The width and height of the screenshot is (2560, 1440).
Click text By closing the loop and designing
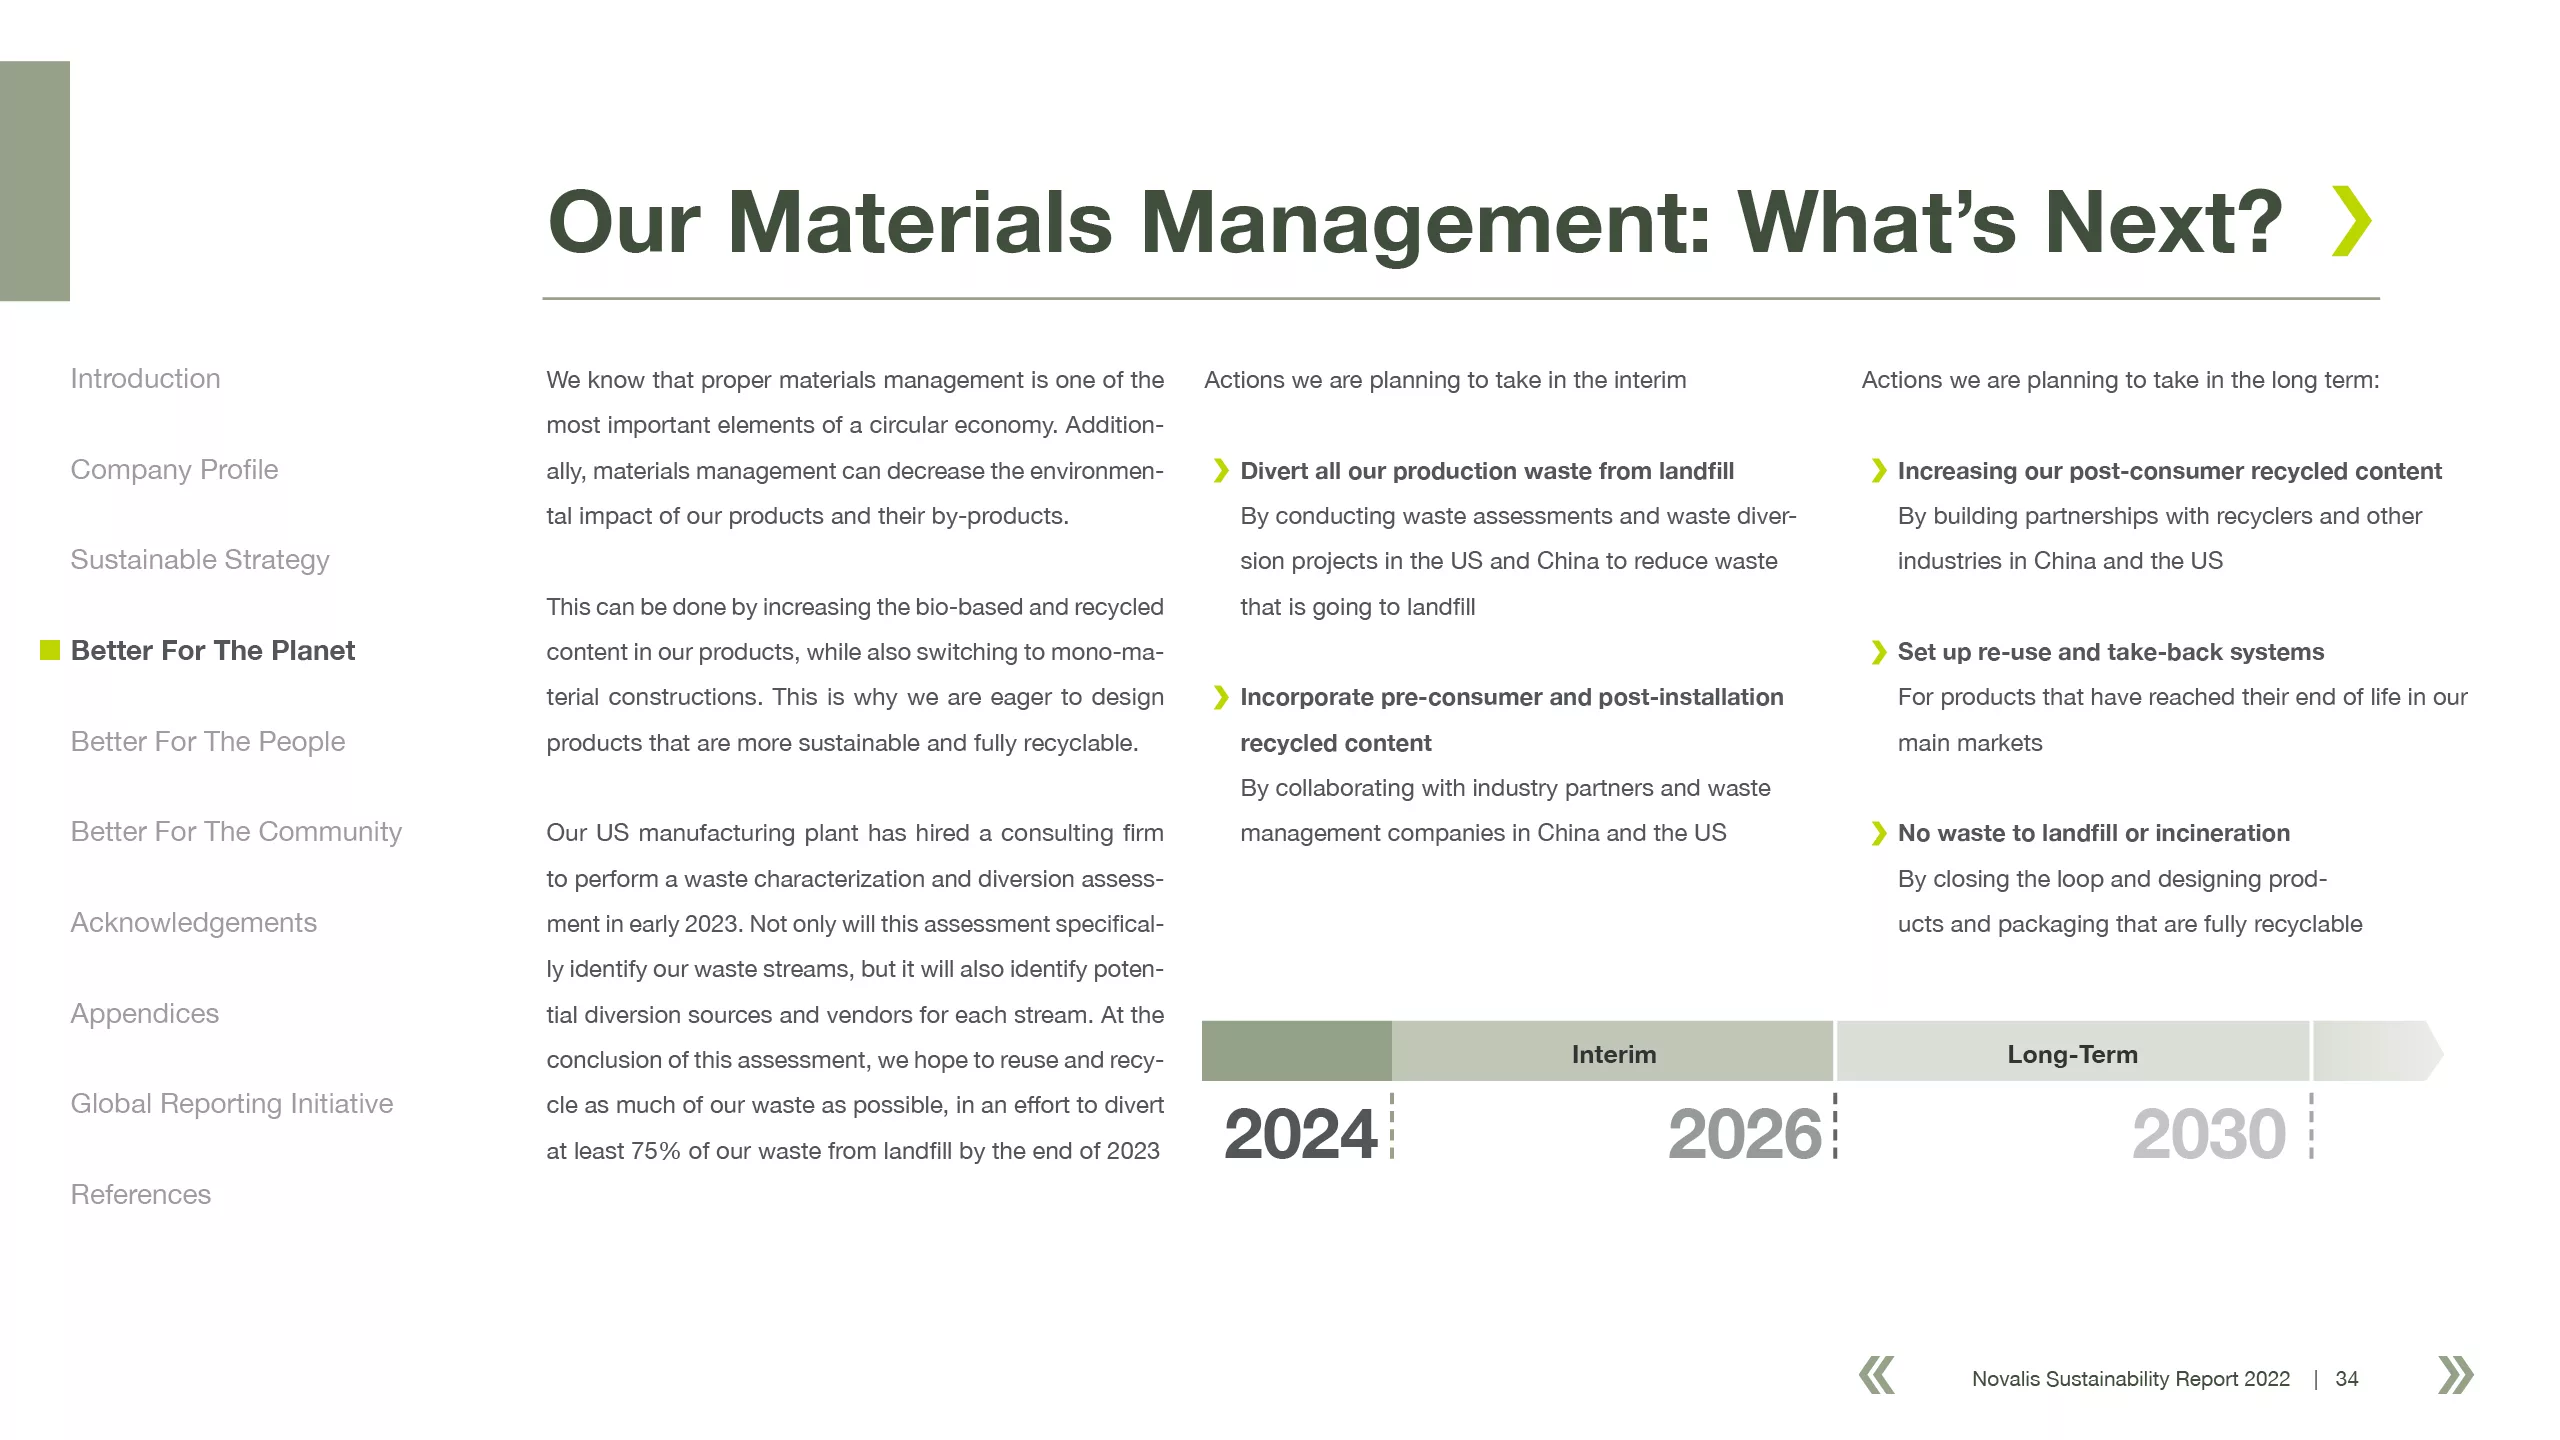2130,901
